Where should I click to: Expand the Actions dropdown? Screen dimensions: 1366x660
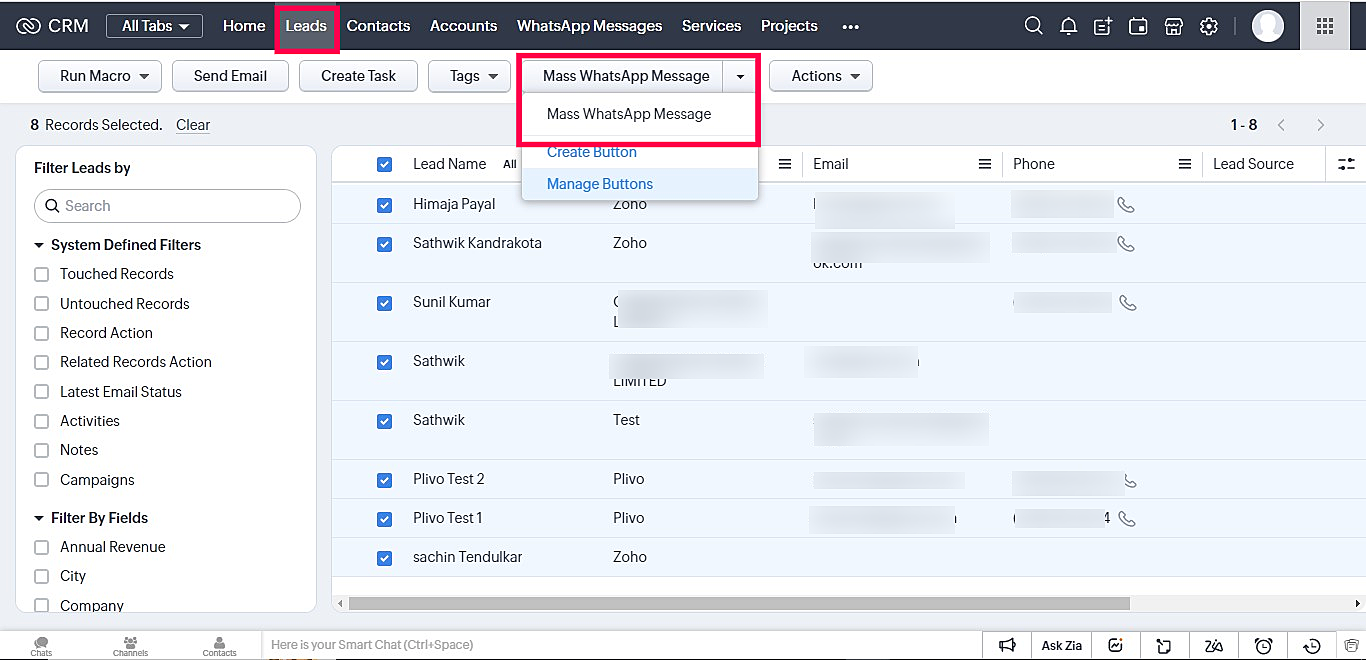point(820,76)
